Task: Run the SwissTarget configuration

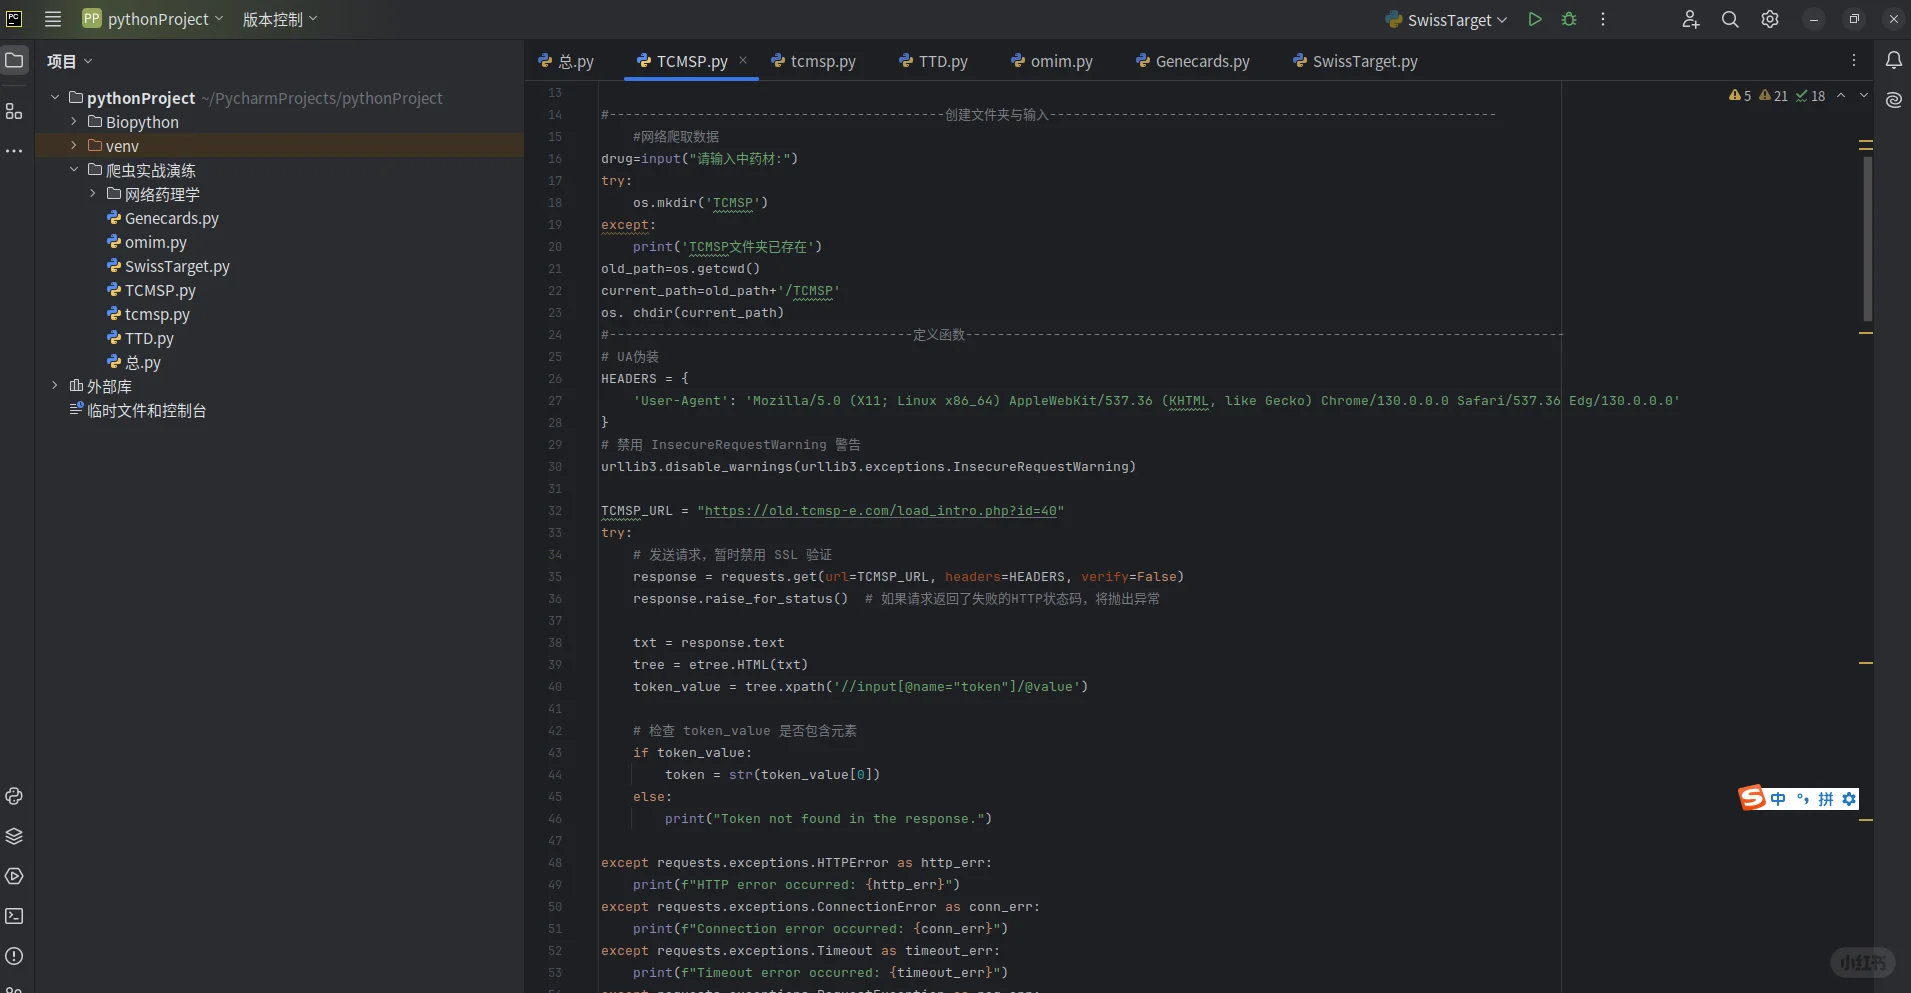Action: (x=1535, y=19)
